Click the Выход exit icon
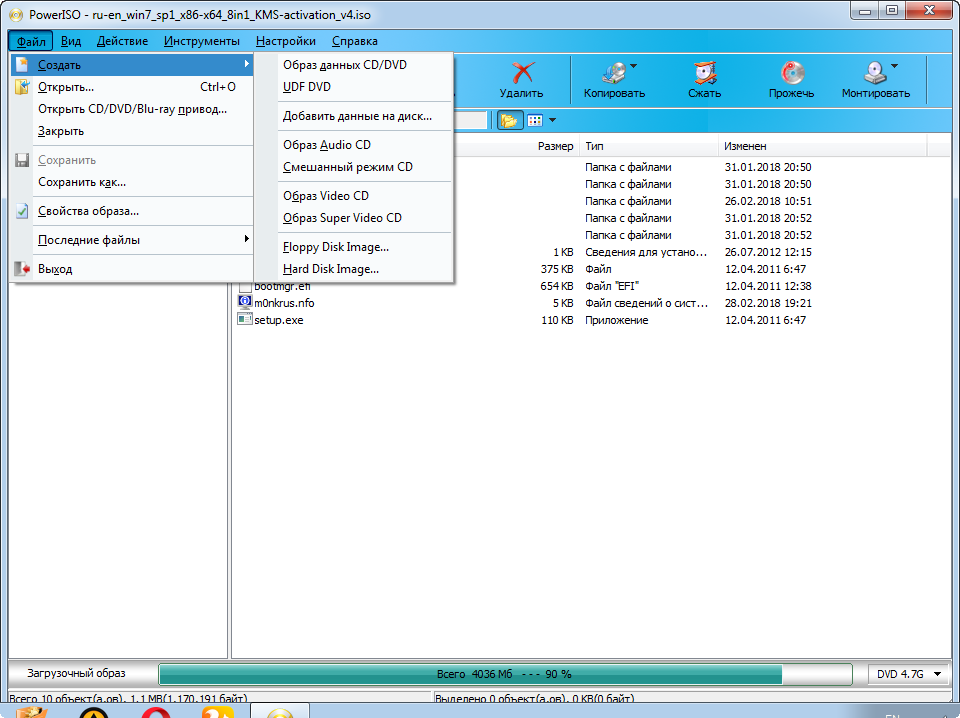 (x=22, y=269)
